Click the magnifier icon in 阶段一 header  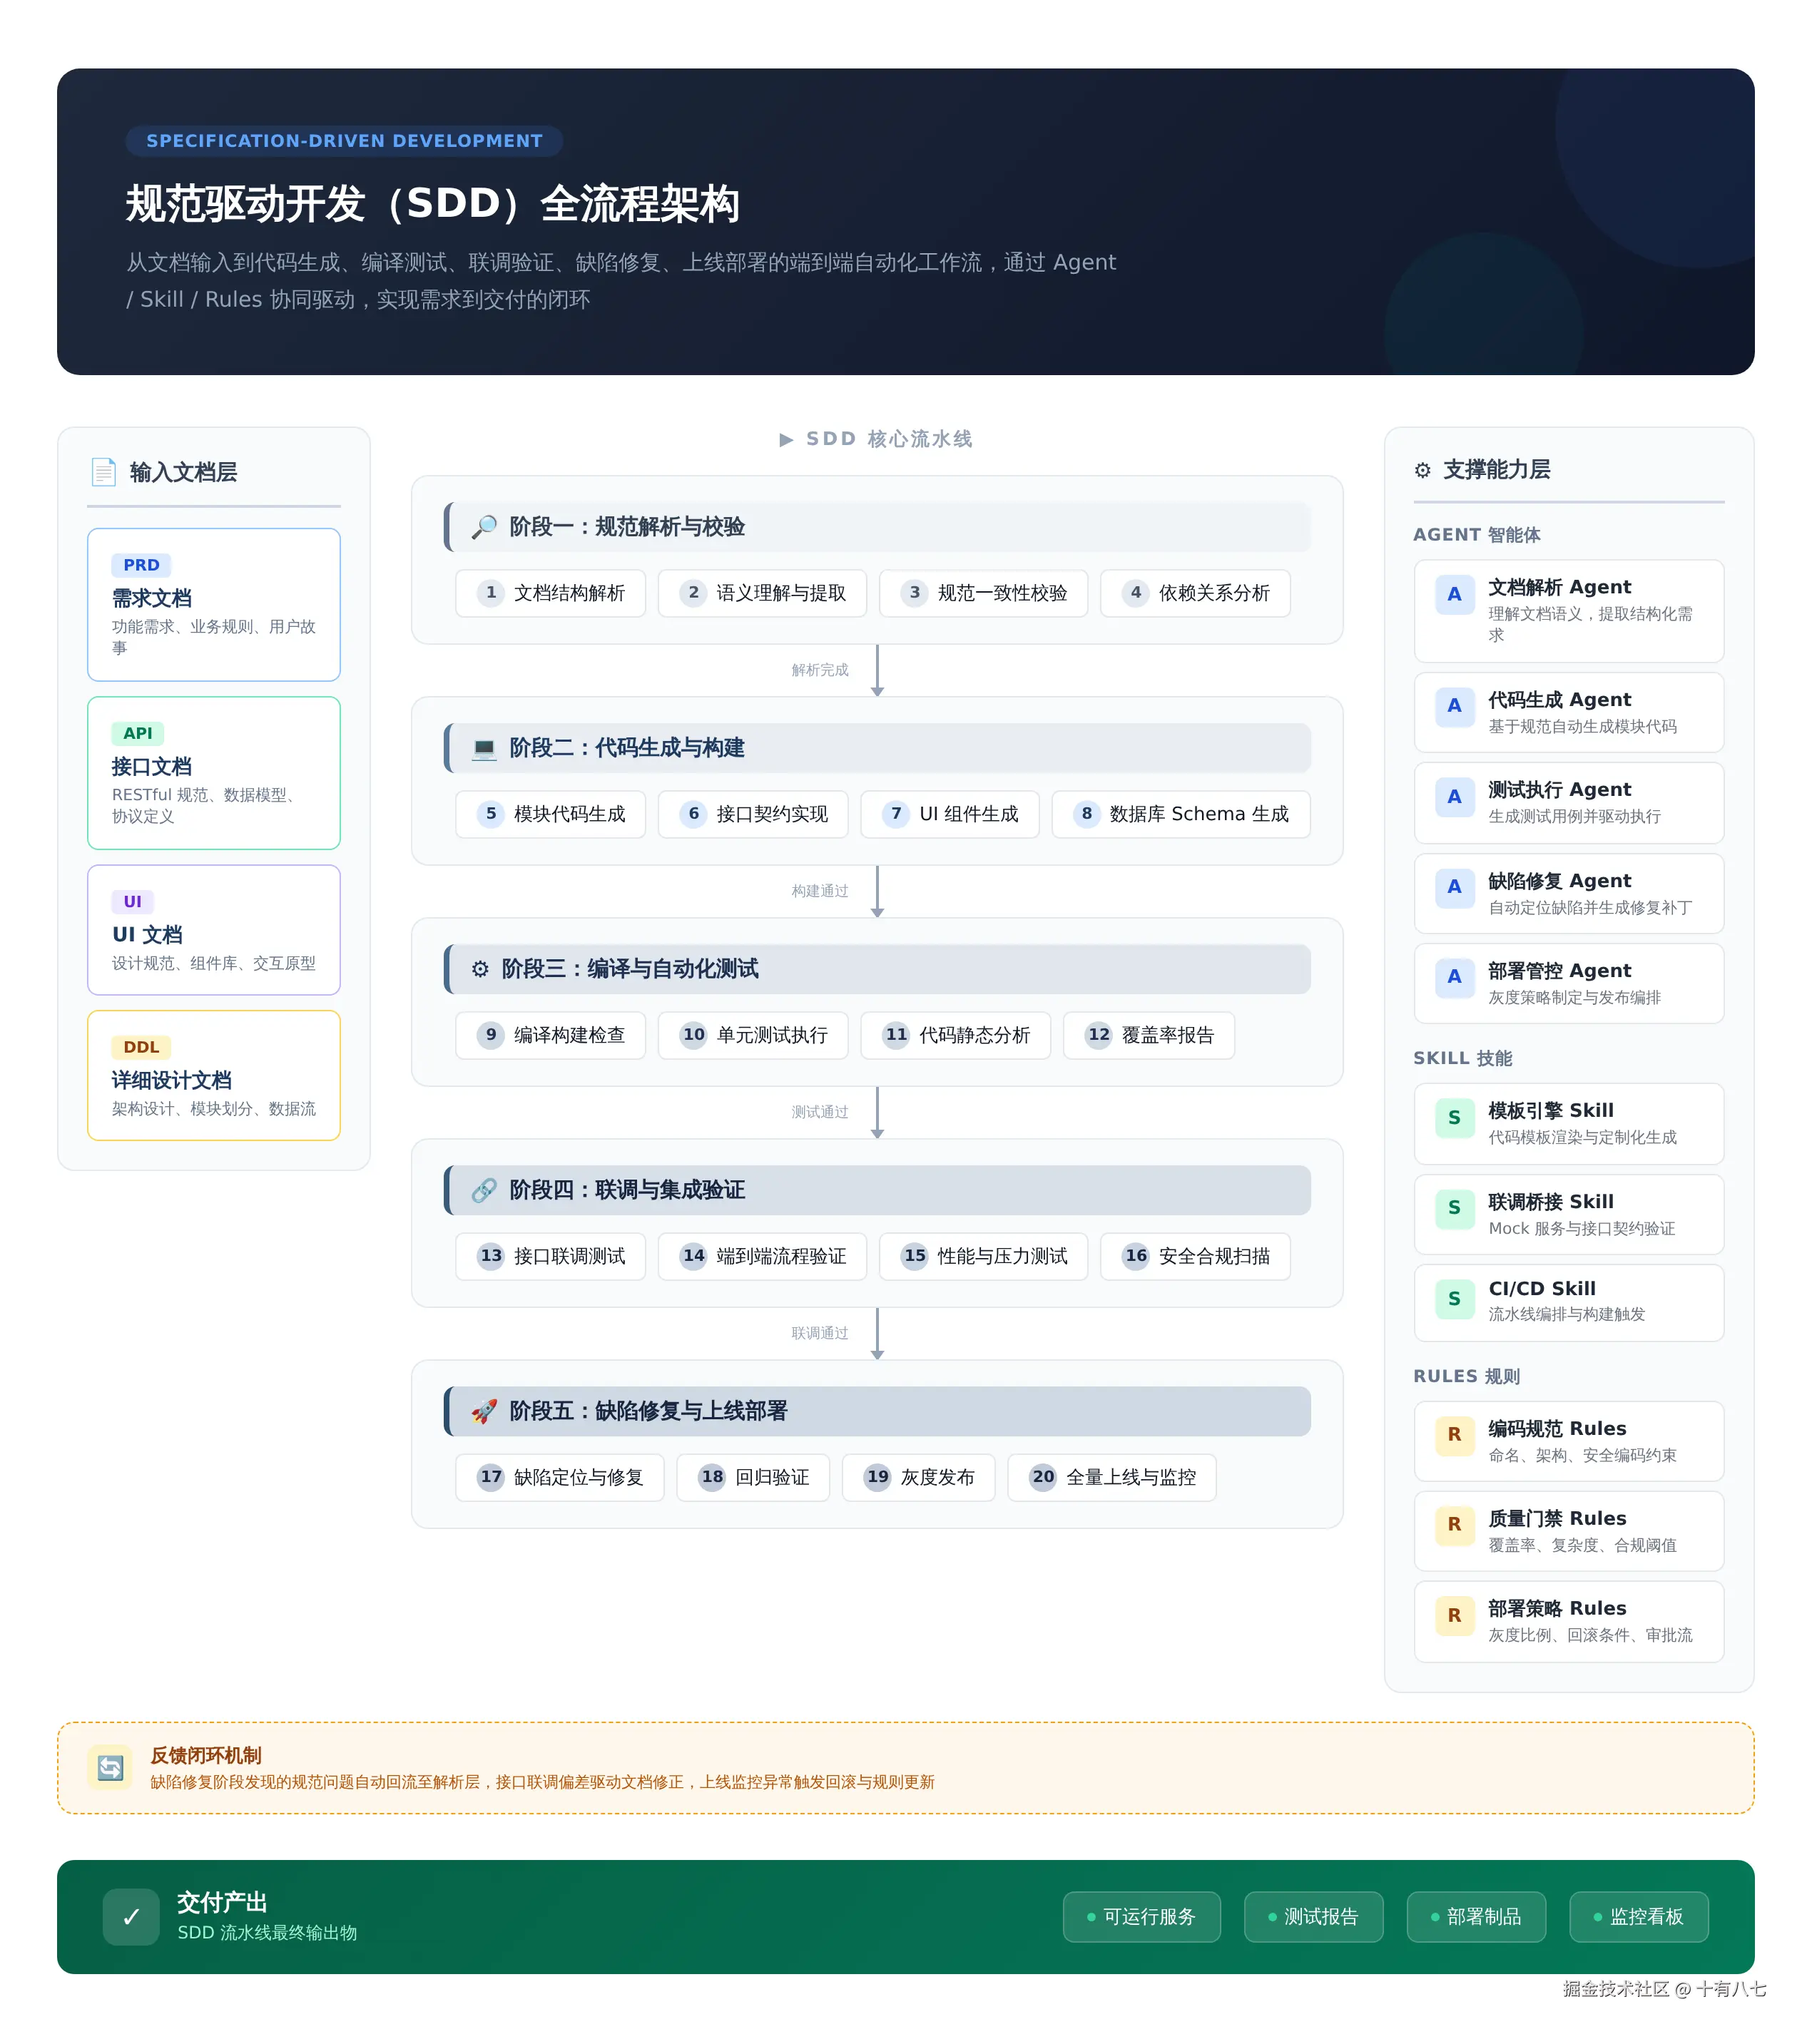[484, 527]
